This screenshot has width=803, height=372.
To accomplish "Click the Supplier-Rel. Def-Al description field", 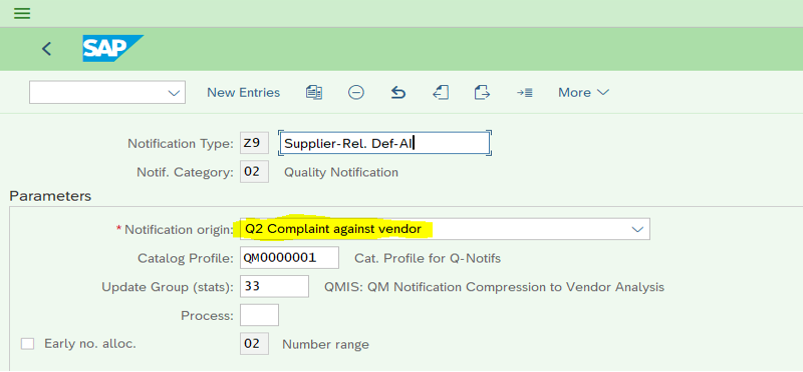I will click(x=384, y=143).
